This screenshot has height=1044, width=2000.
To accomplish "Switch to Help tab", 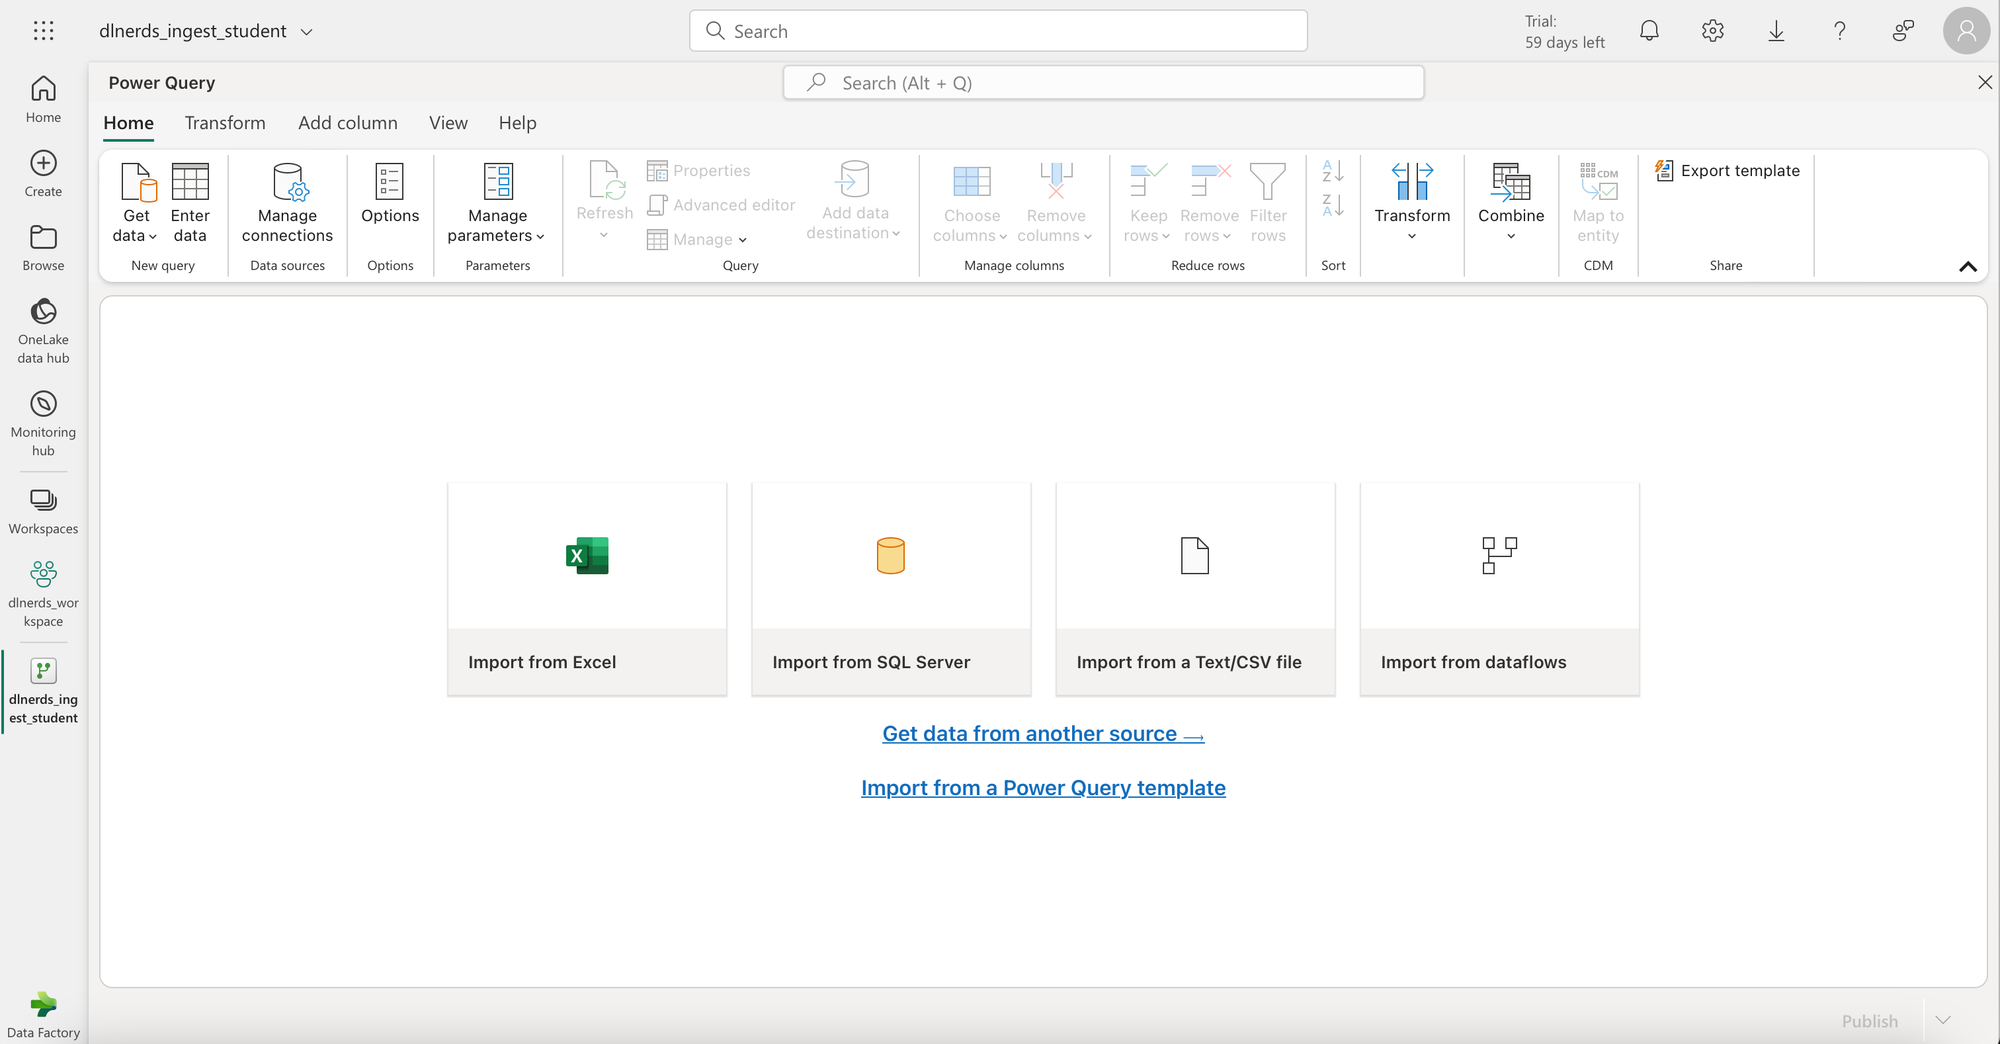I will click(518, 123).
